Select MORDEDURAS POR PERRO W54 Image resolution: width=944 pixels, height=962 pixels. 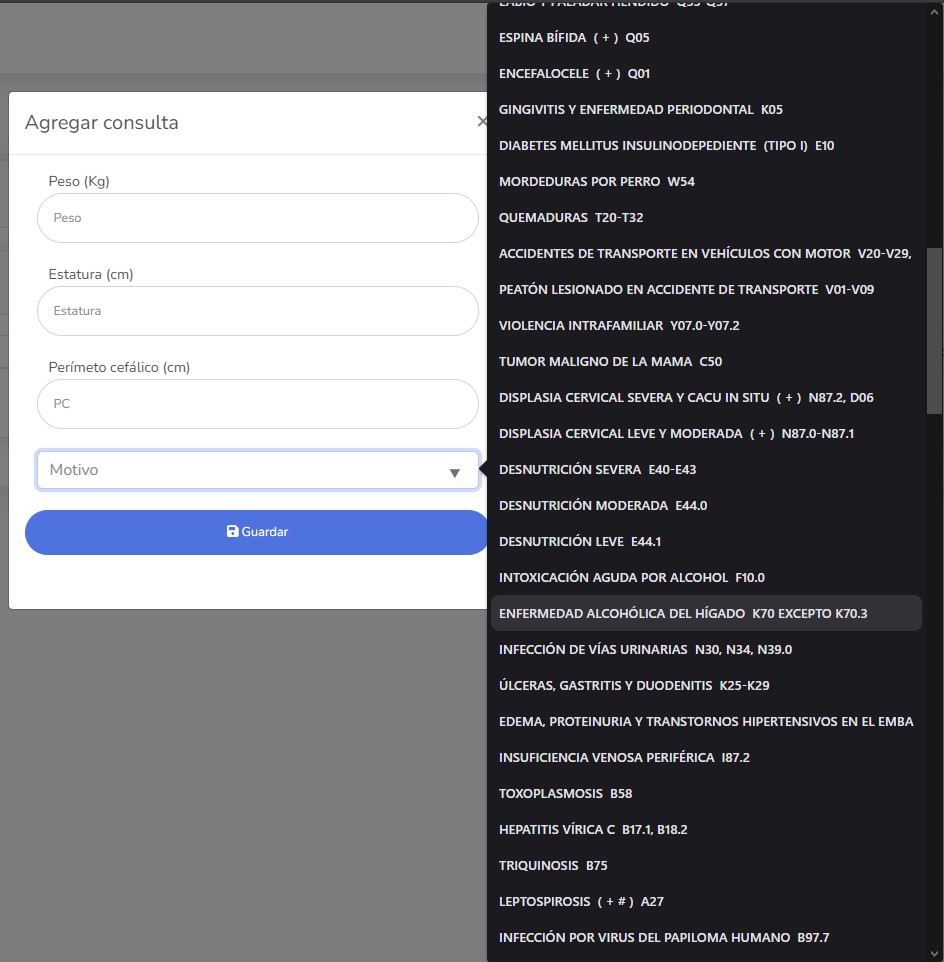tap(596, 182)
